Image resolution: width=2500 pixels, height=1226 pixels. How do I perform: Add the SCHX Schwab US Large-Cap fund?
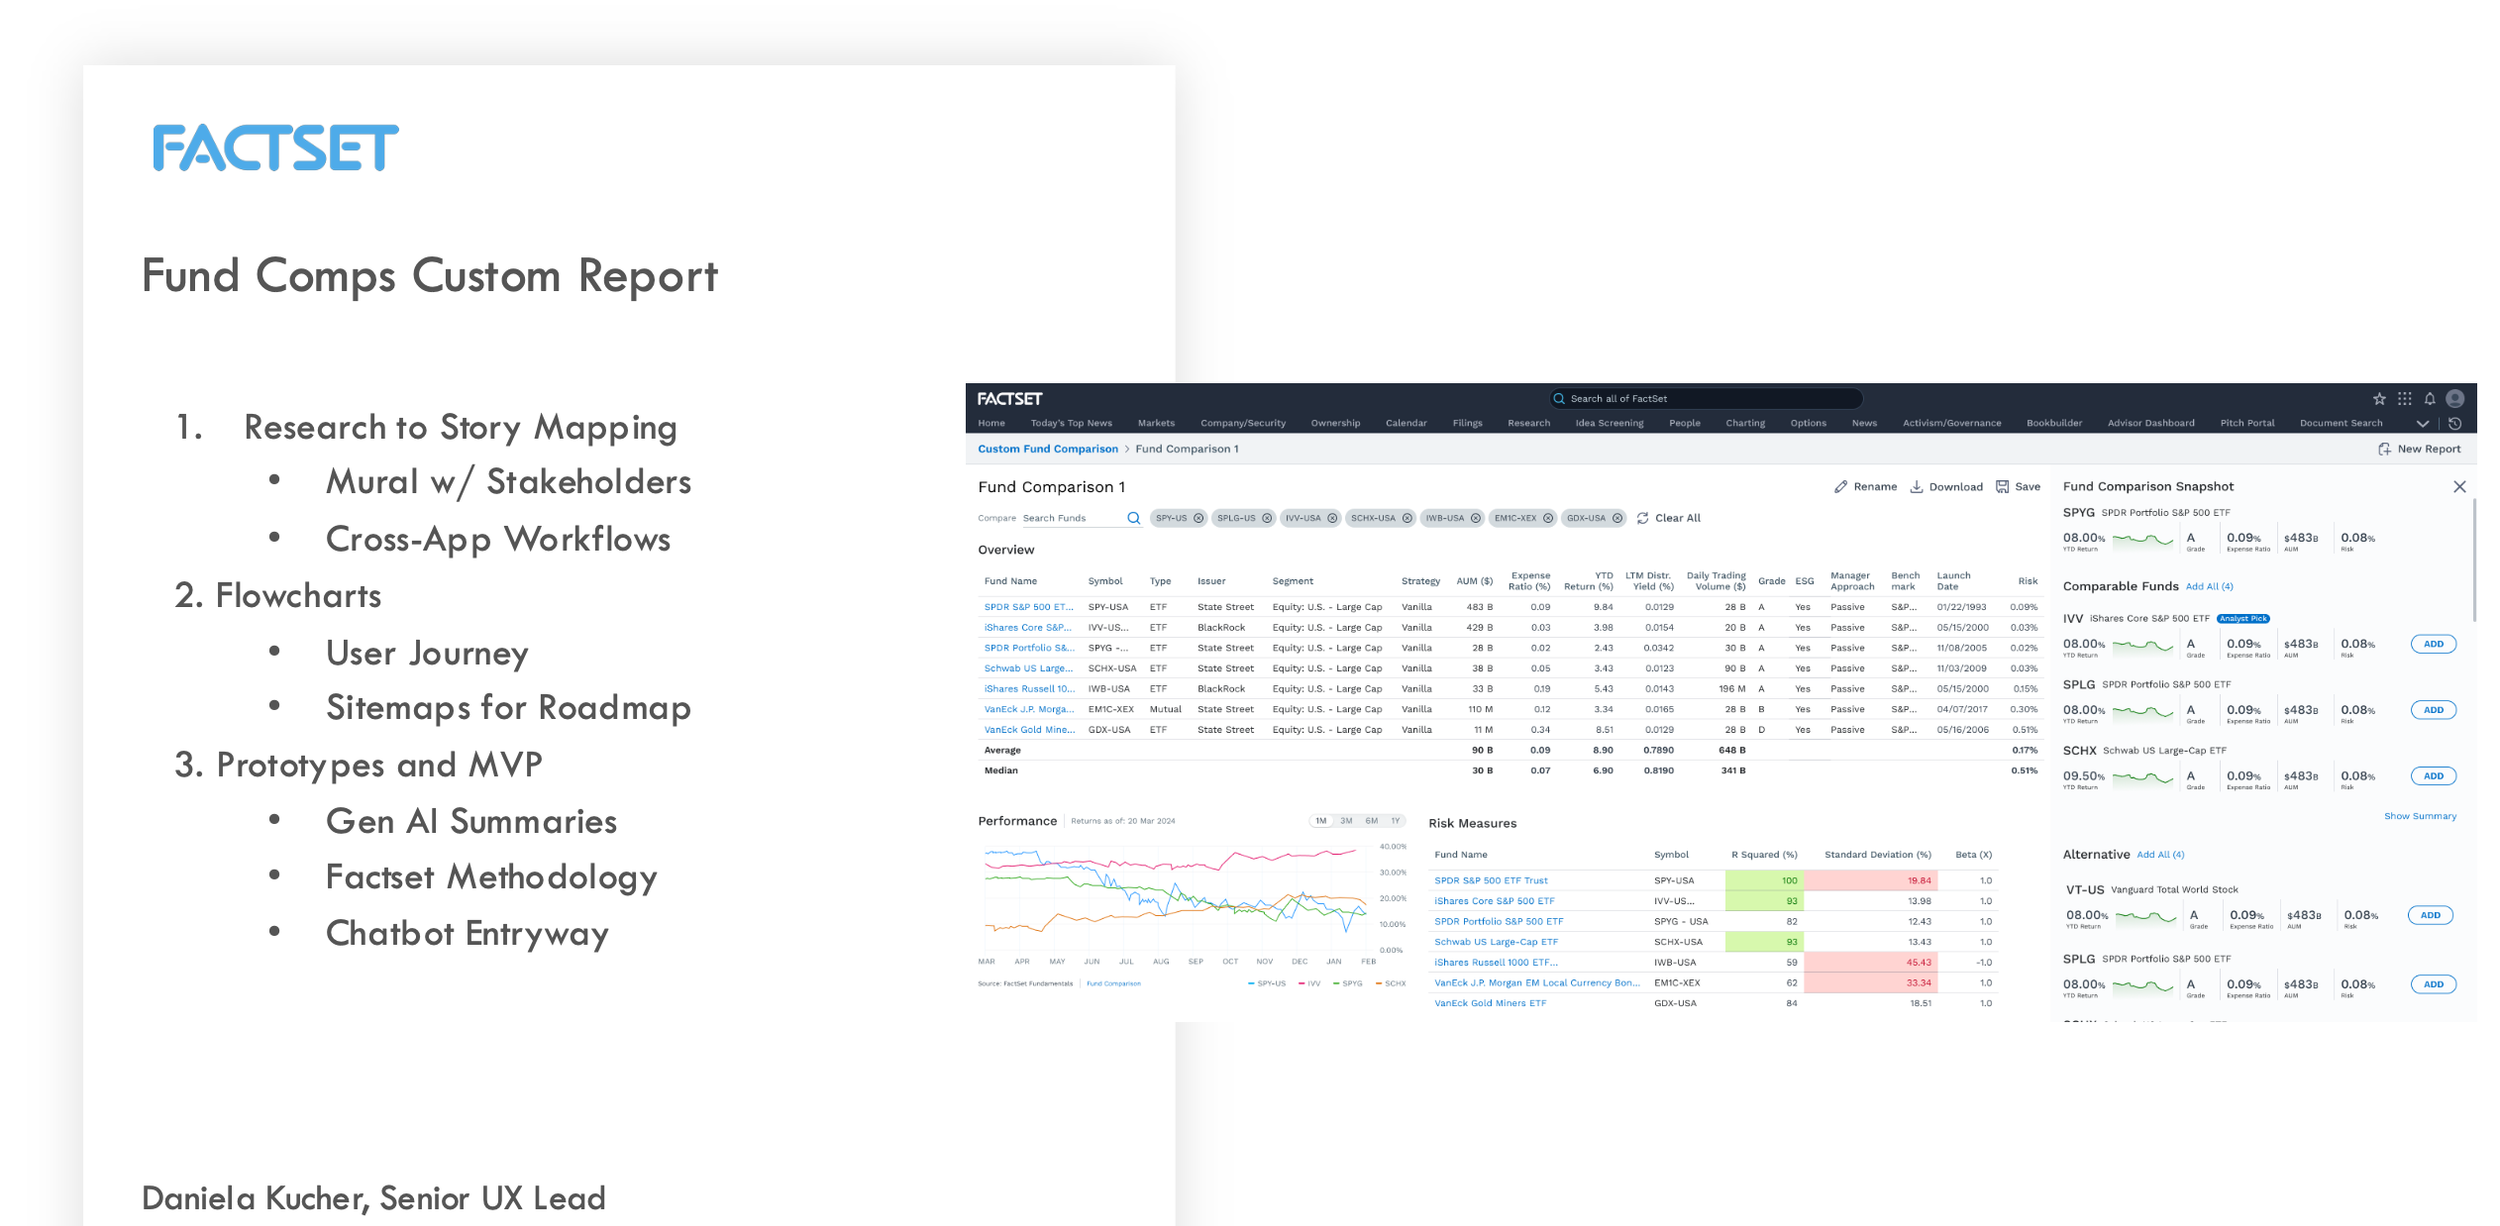click(x=2433, y=776)
